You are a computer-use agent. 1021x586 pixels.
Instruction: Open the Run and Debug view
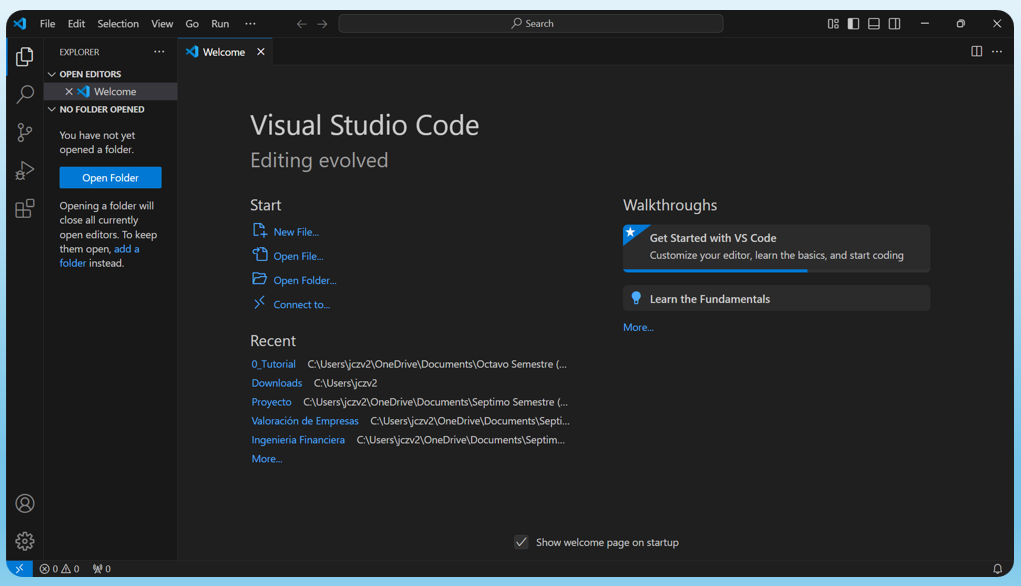point(25,171)
